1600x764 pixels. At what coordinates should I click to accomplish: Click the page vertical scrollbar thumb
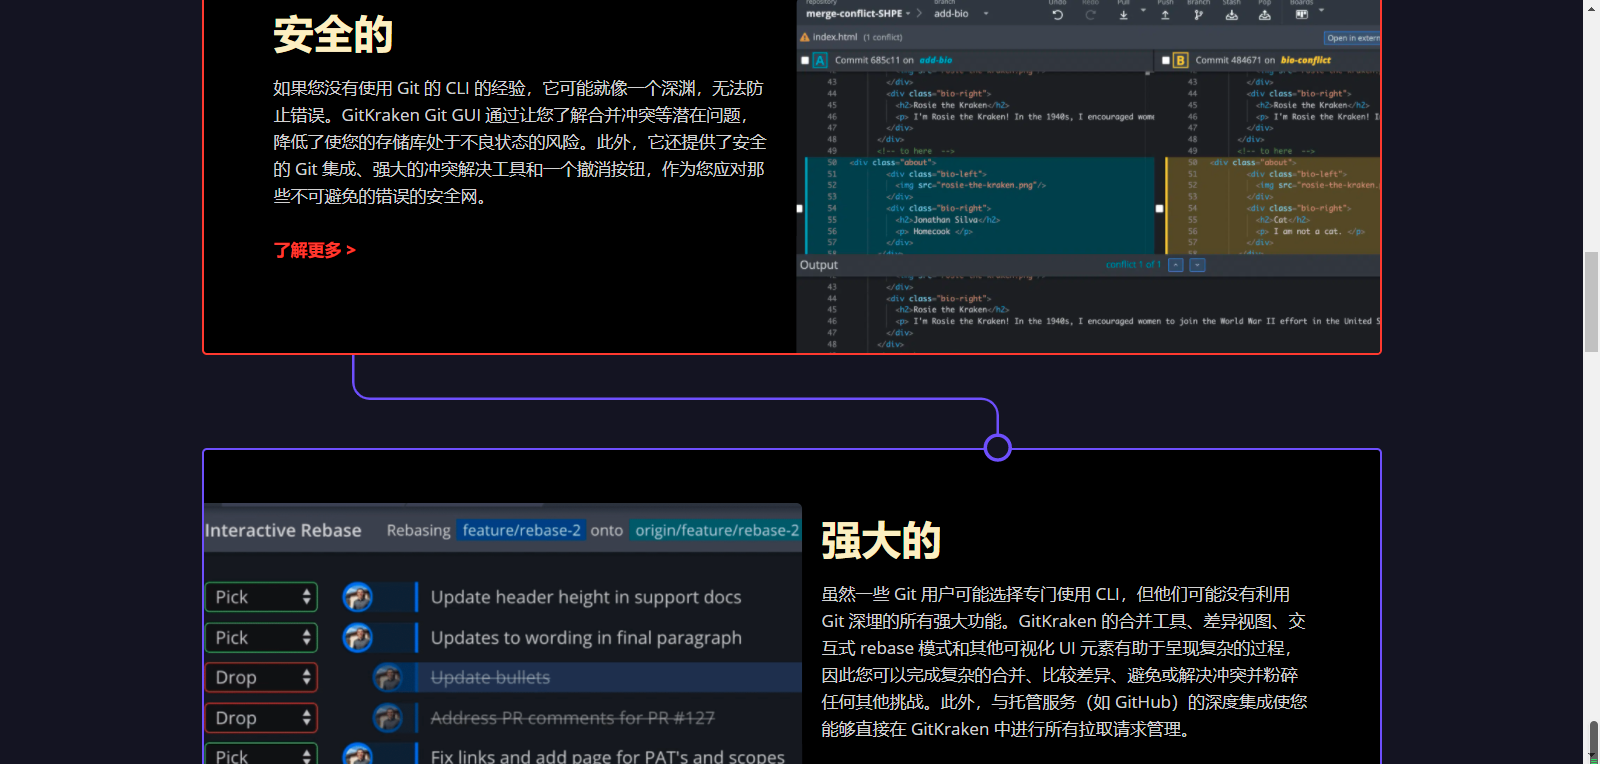point(1592,302)
